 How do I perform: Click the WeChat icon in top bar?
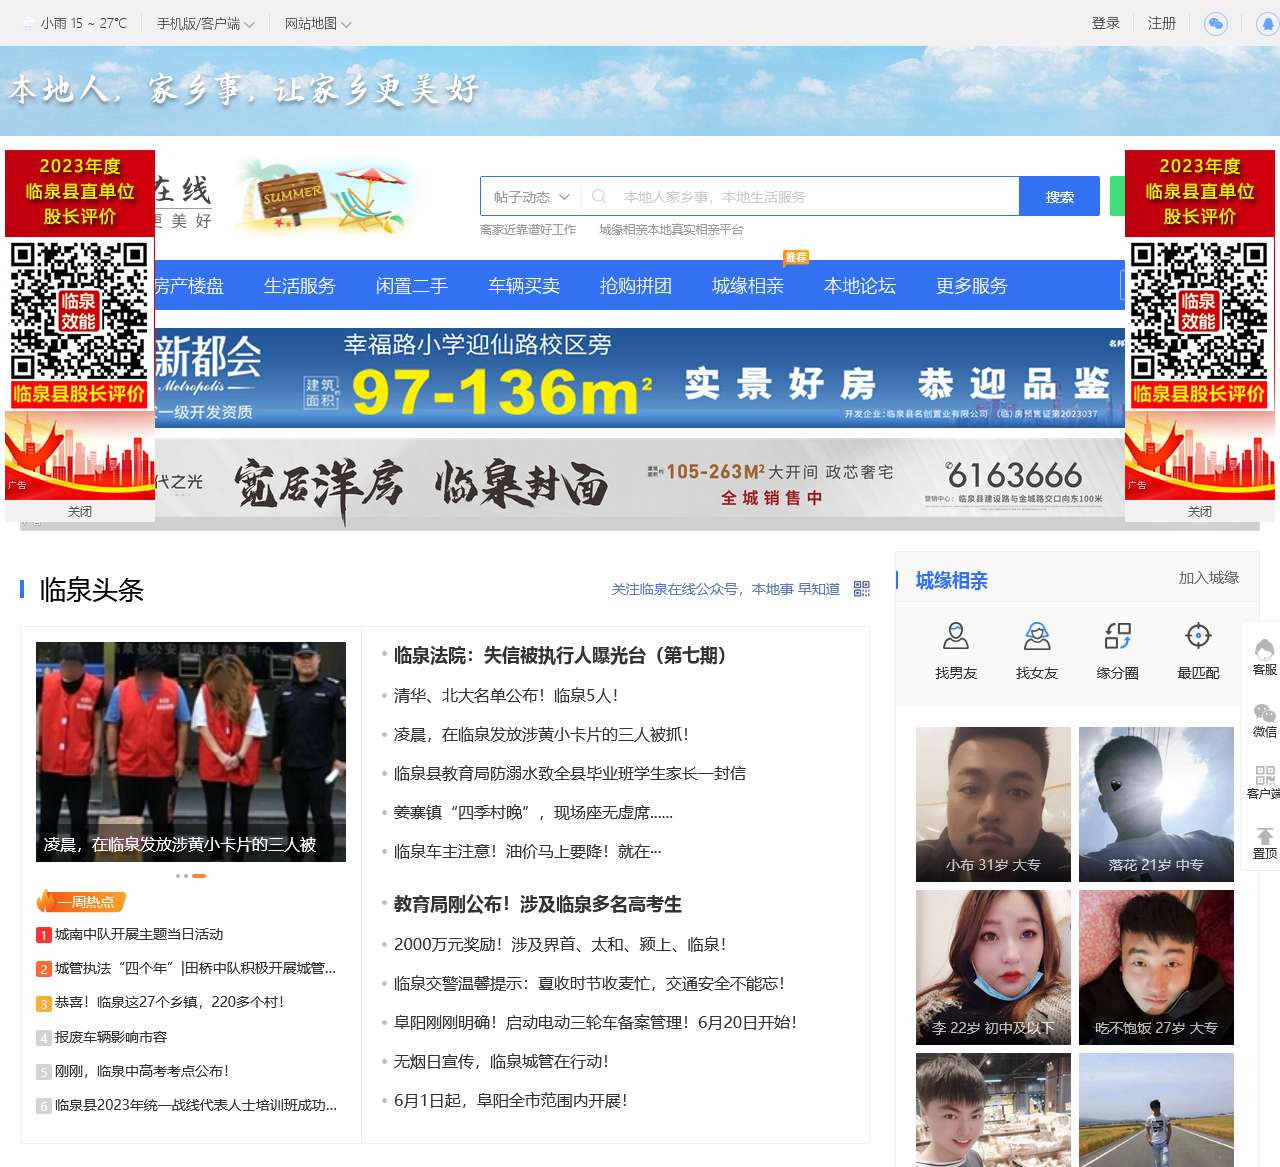[1215, 23]
